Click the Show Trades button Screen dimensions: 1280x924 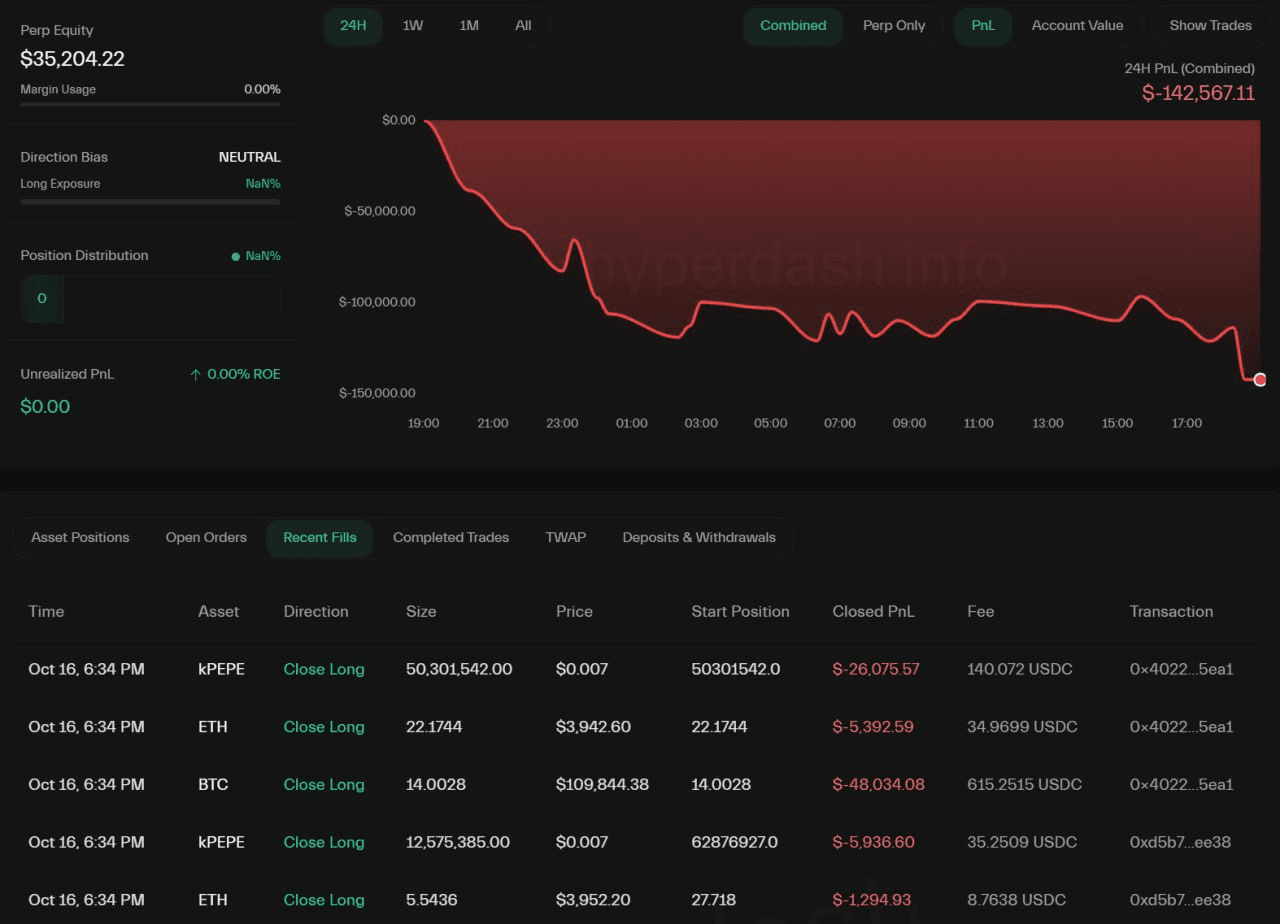pos(1210,26)
